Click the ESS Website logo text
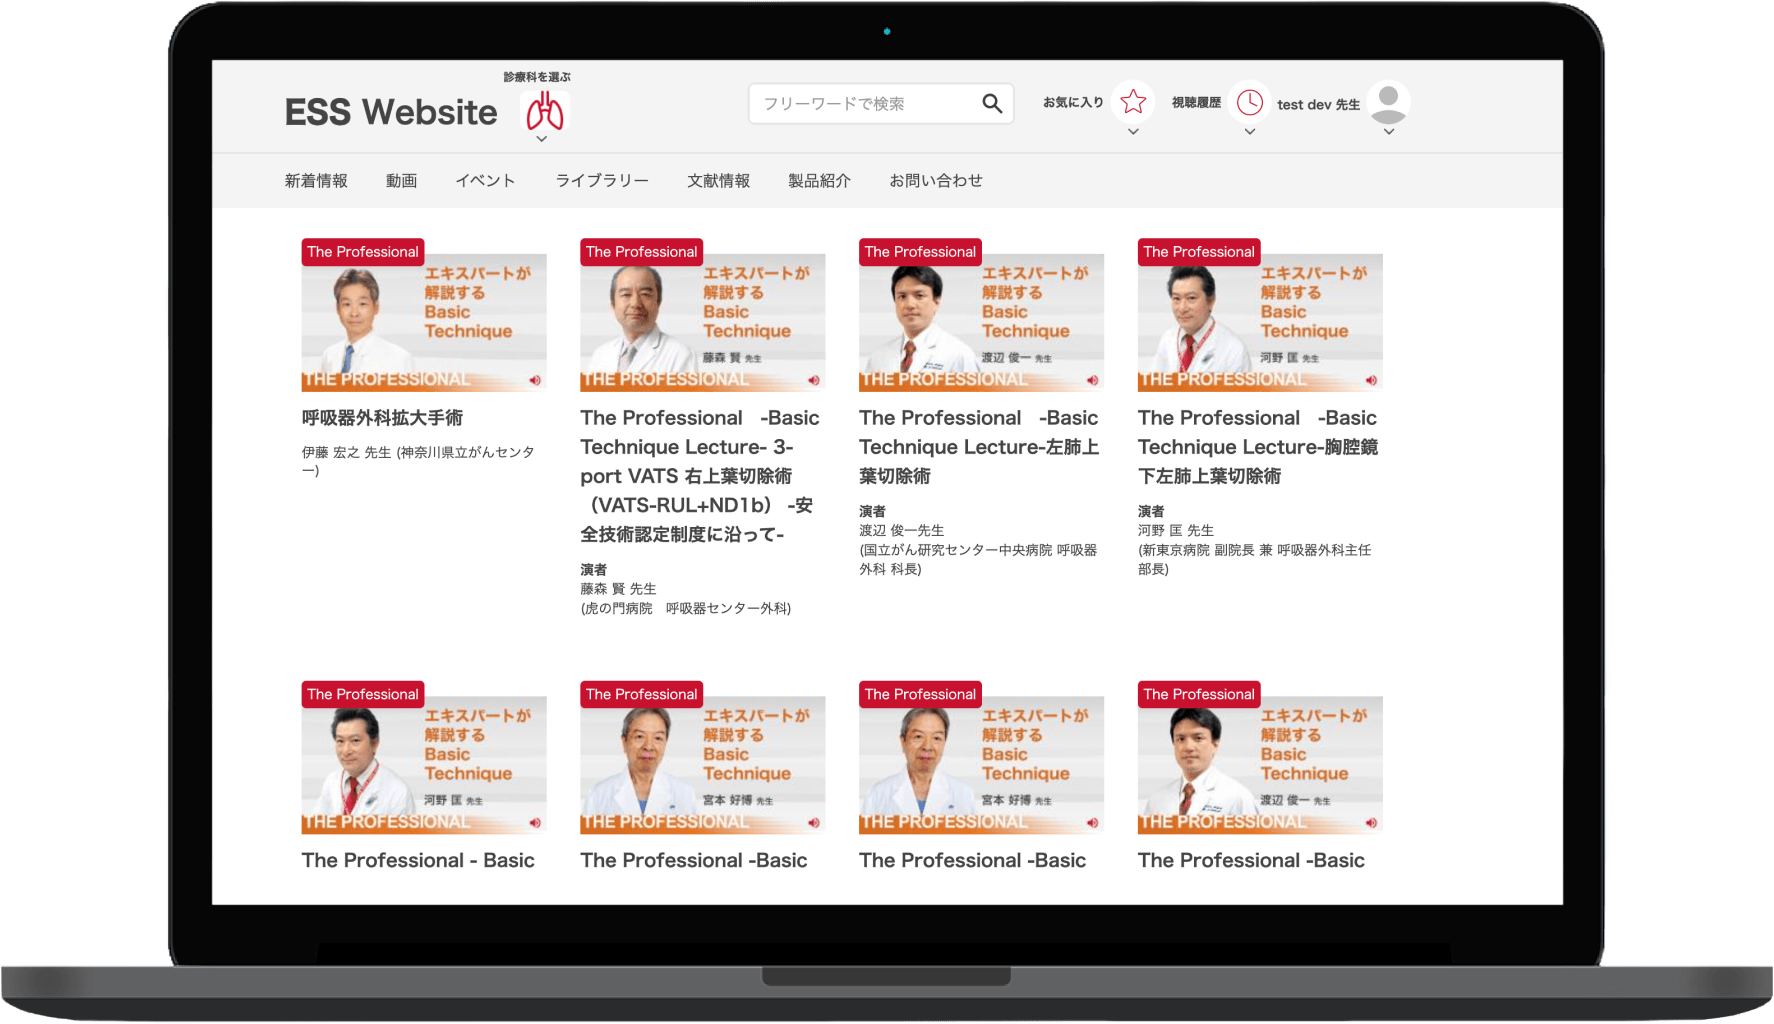This screenshot has width=1774, height=1024. [391, 112]
